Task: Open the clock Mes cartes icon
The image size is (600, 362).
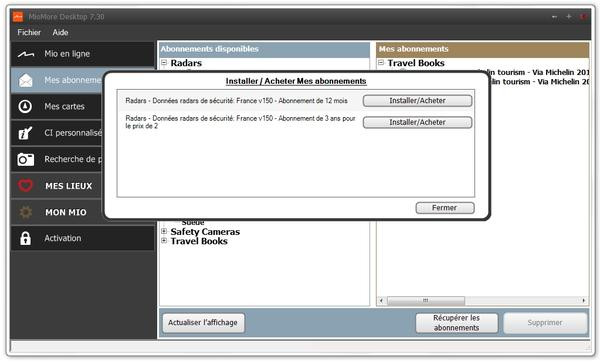Action: pos(25,106)
